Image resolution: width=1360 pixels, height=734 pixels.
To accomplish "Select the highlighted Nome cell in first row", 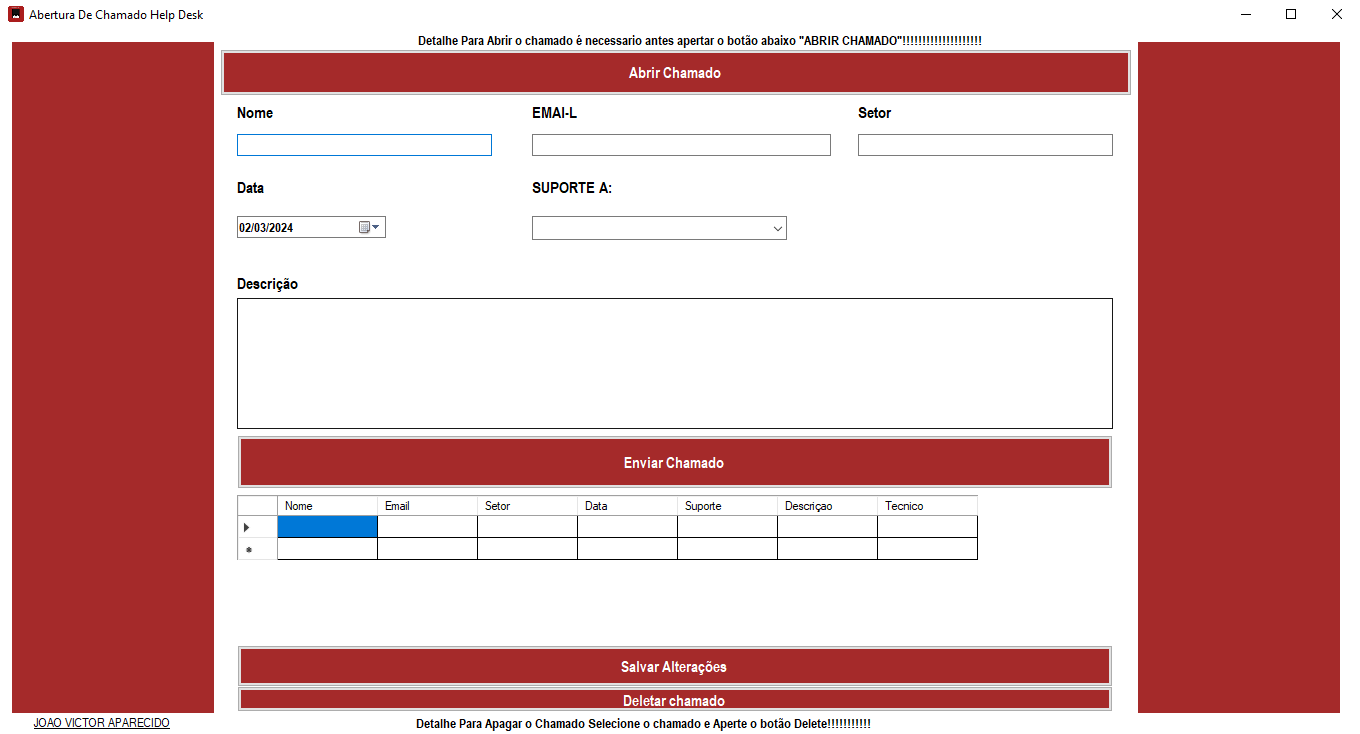I will [x=327, y=527].
